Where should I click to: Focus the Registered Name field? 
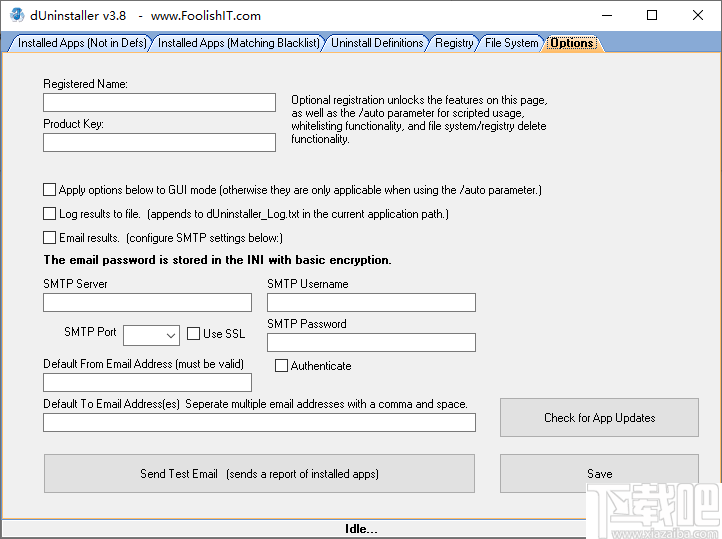pos(159,102)
